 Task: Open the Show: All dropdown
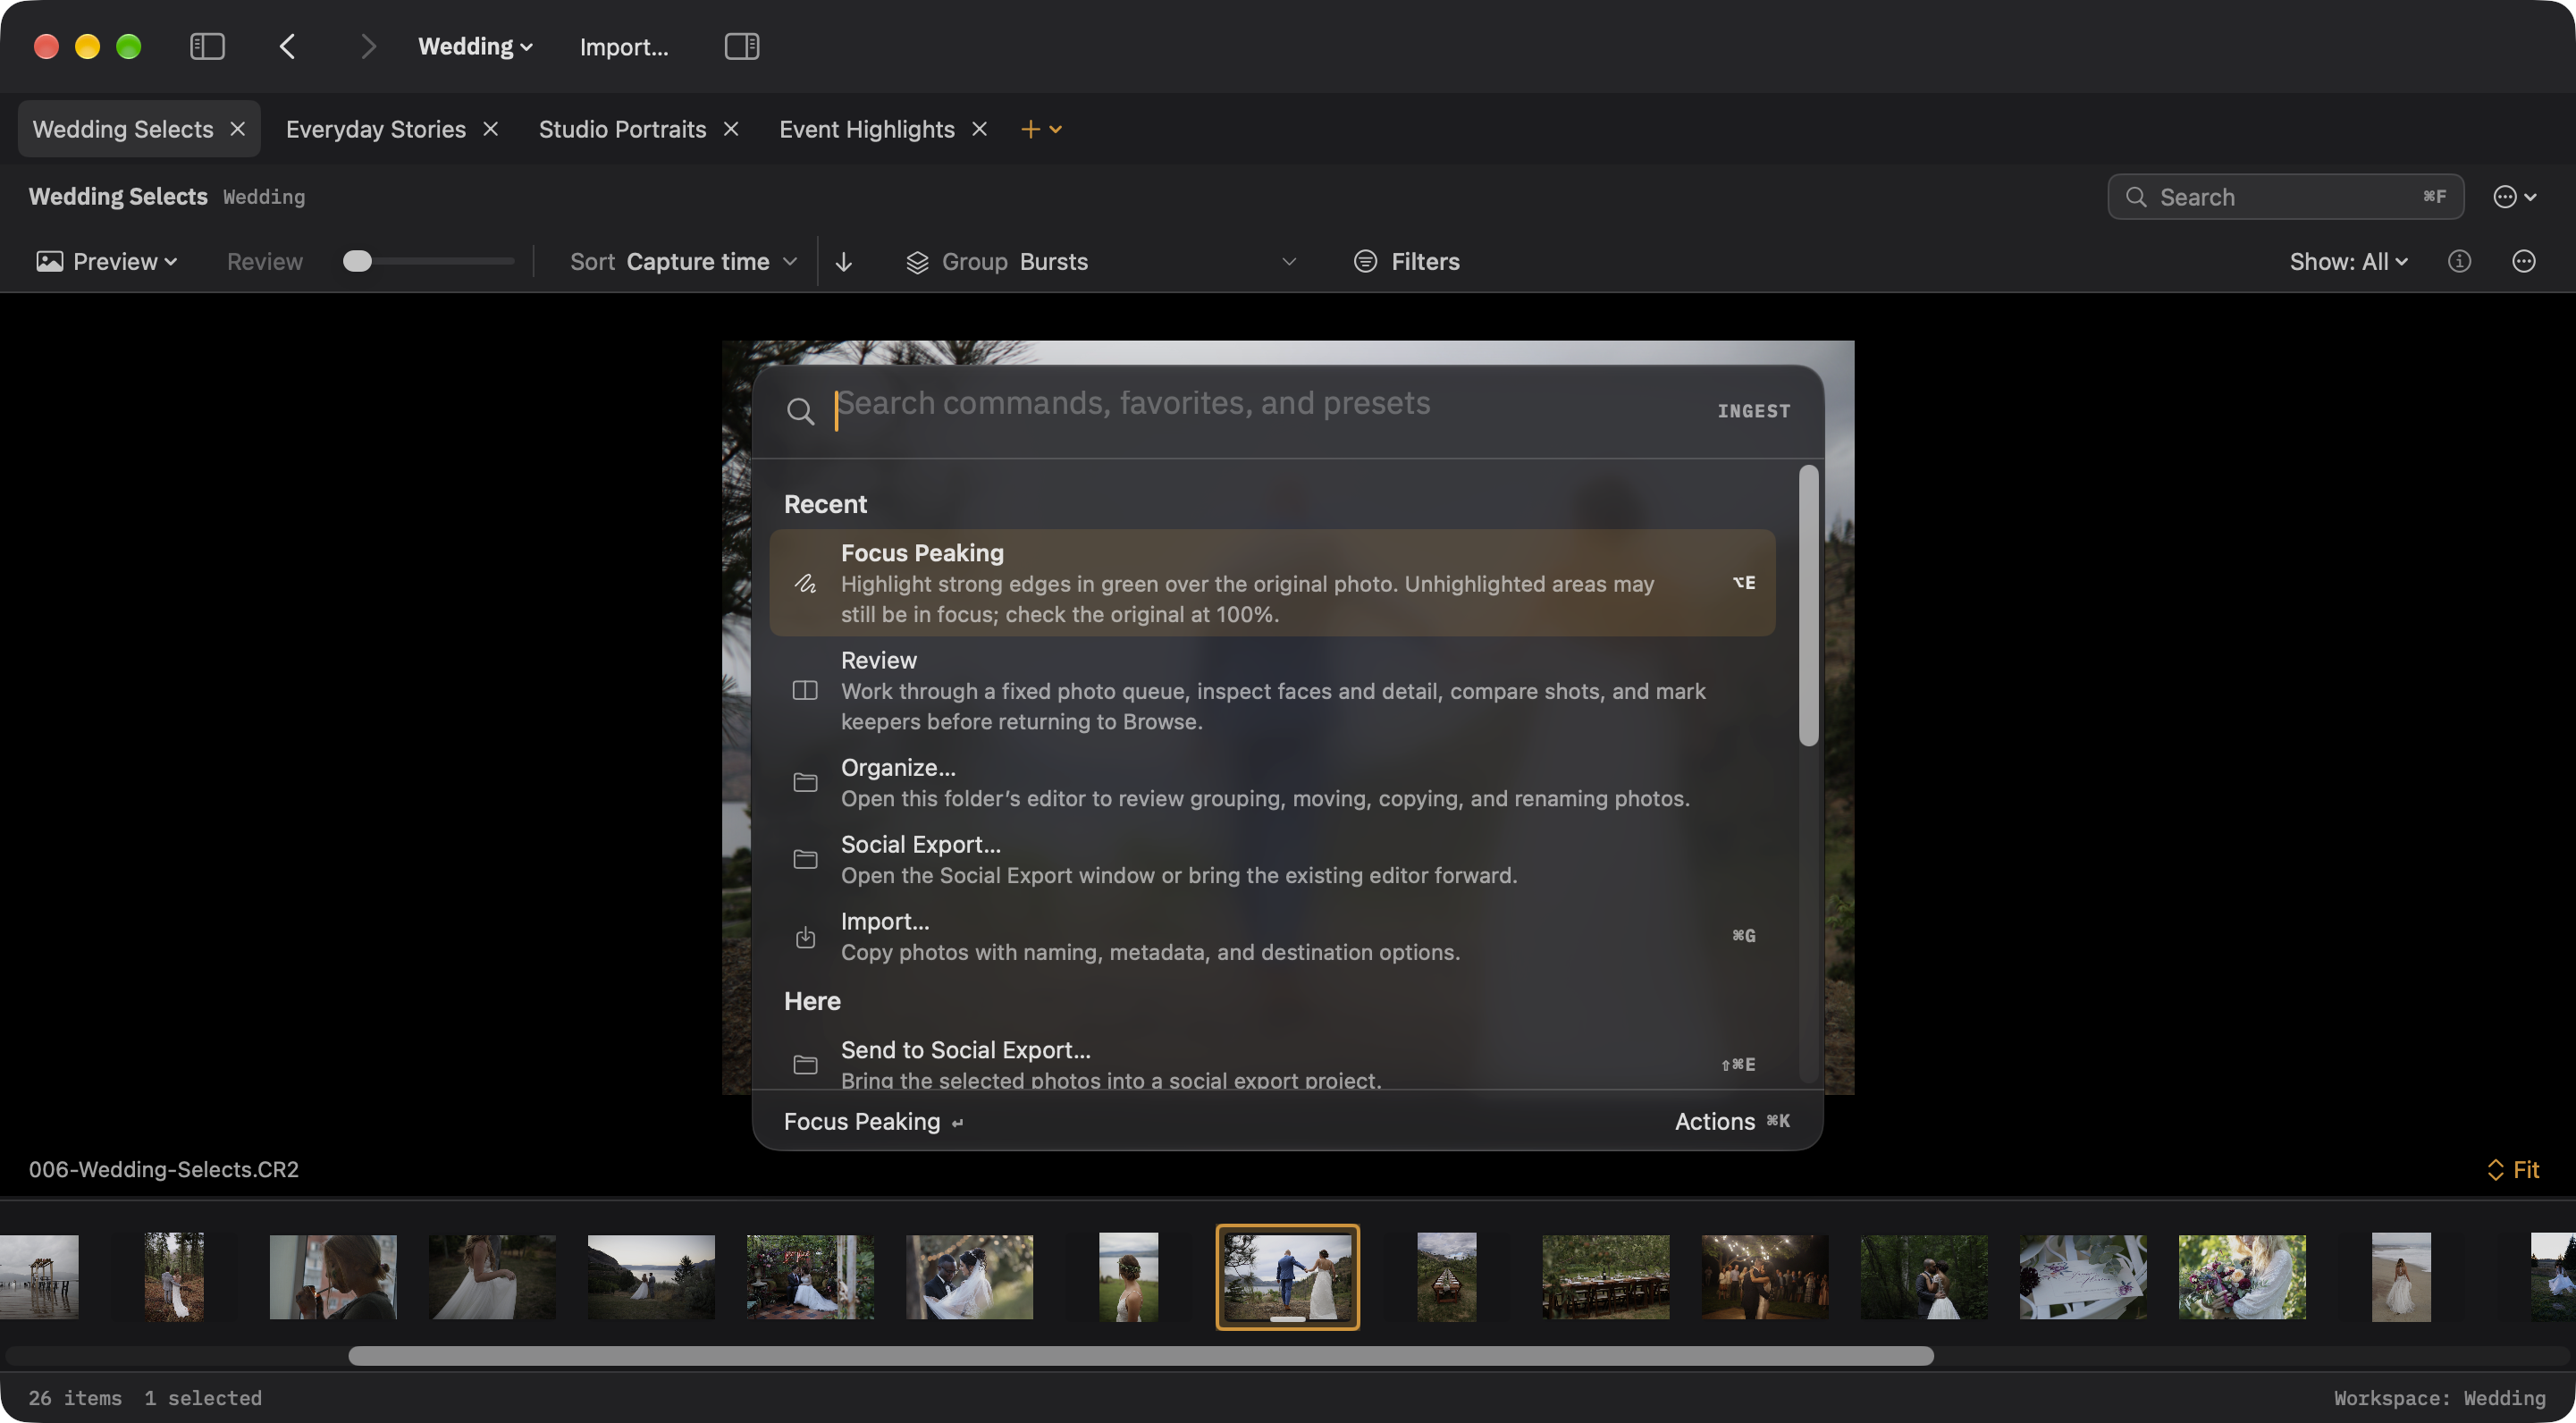point(2348,261)
